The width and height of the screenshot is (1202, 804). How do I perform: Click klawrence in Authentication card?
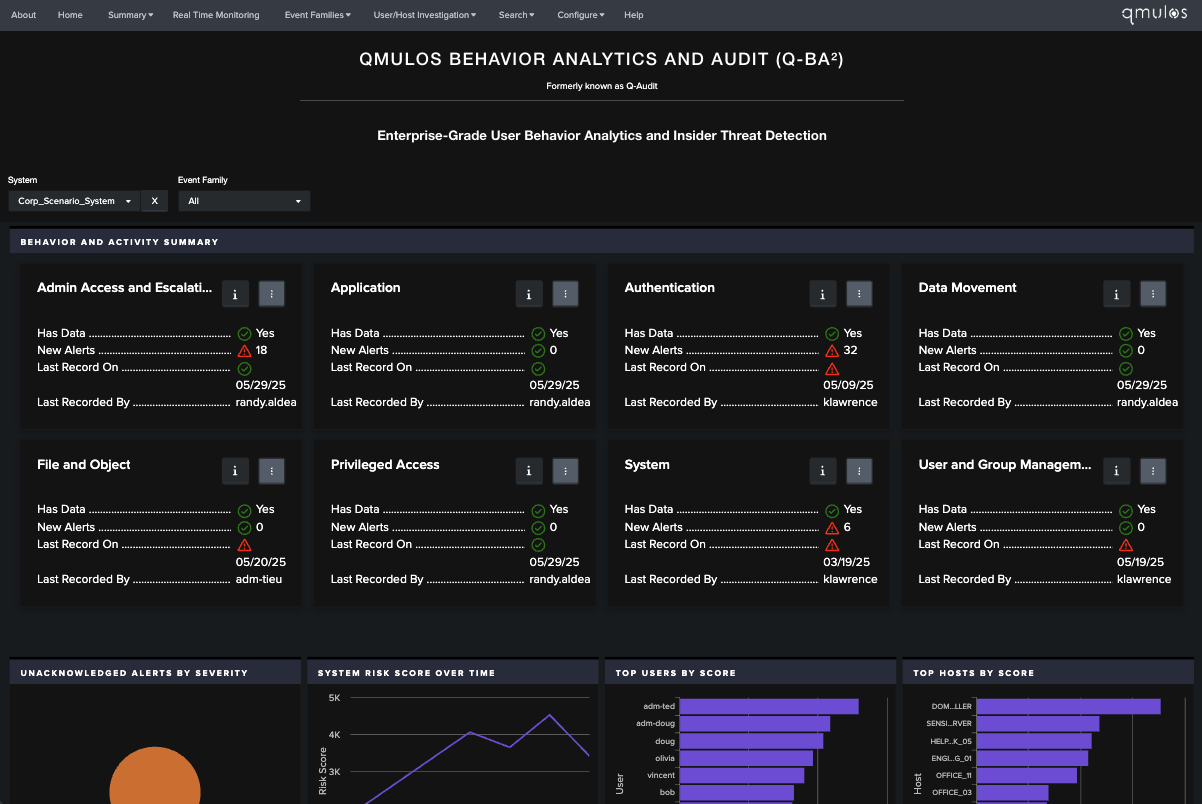click(850, 402)
